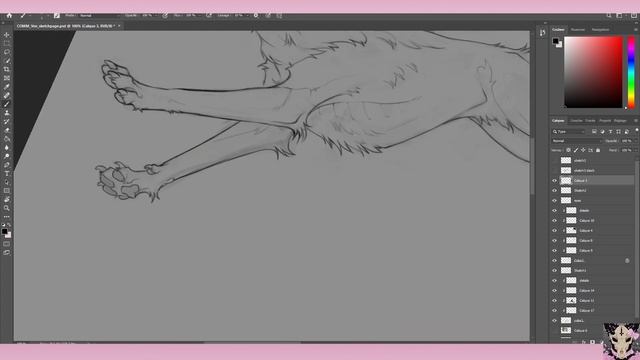
Task: Lock transparent pixels in Layers panel
Action: click(x=568, y=150)
